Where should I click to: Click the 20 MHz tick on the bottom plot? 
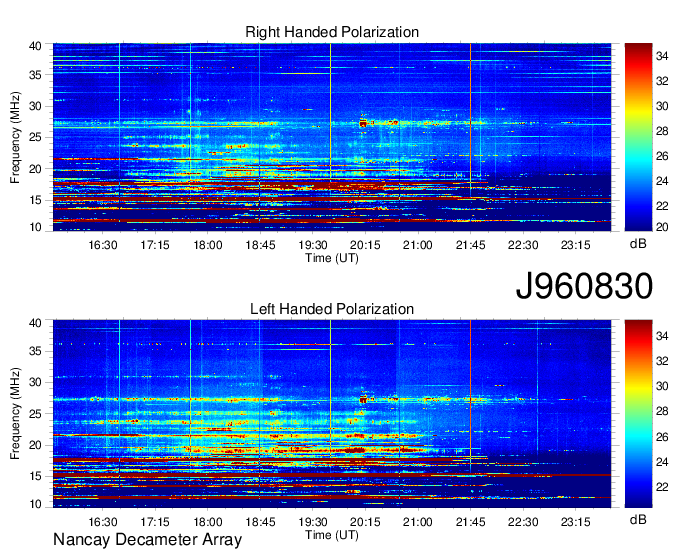point(35,445)
